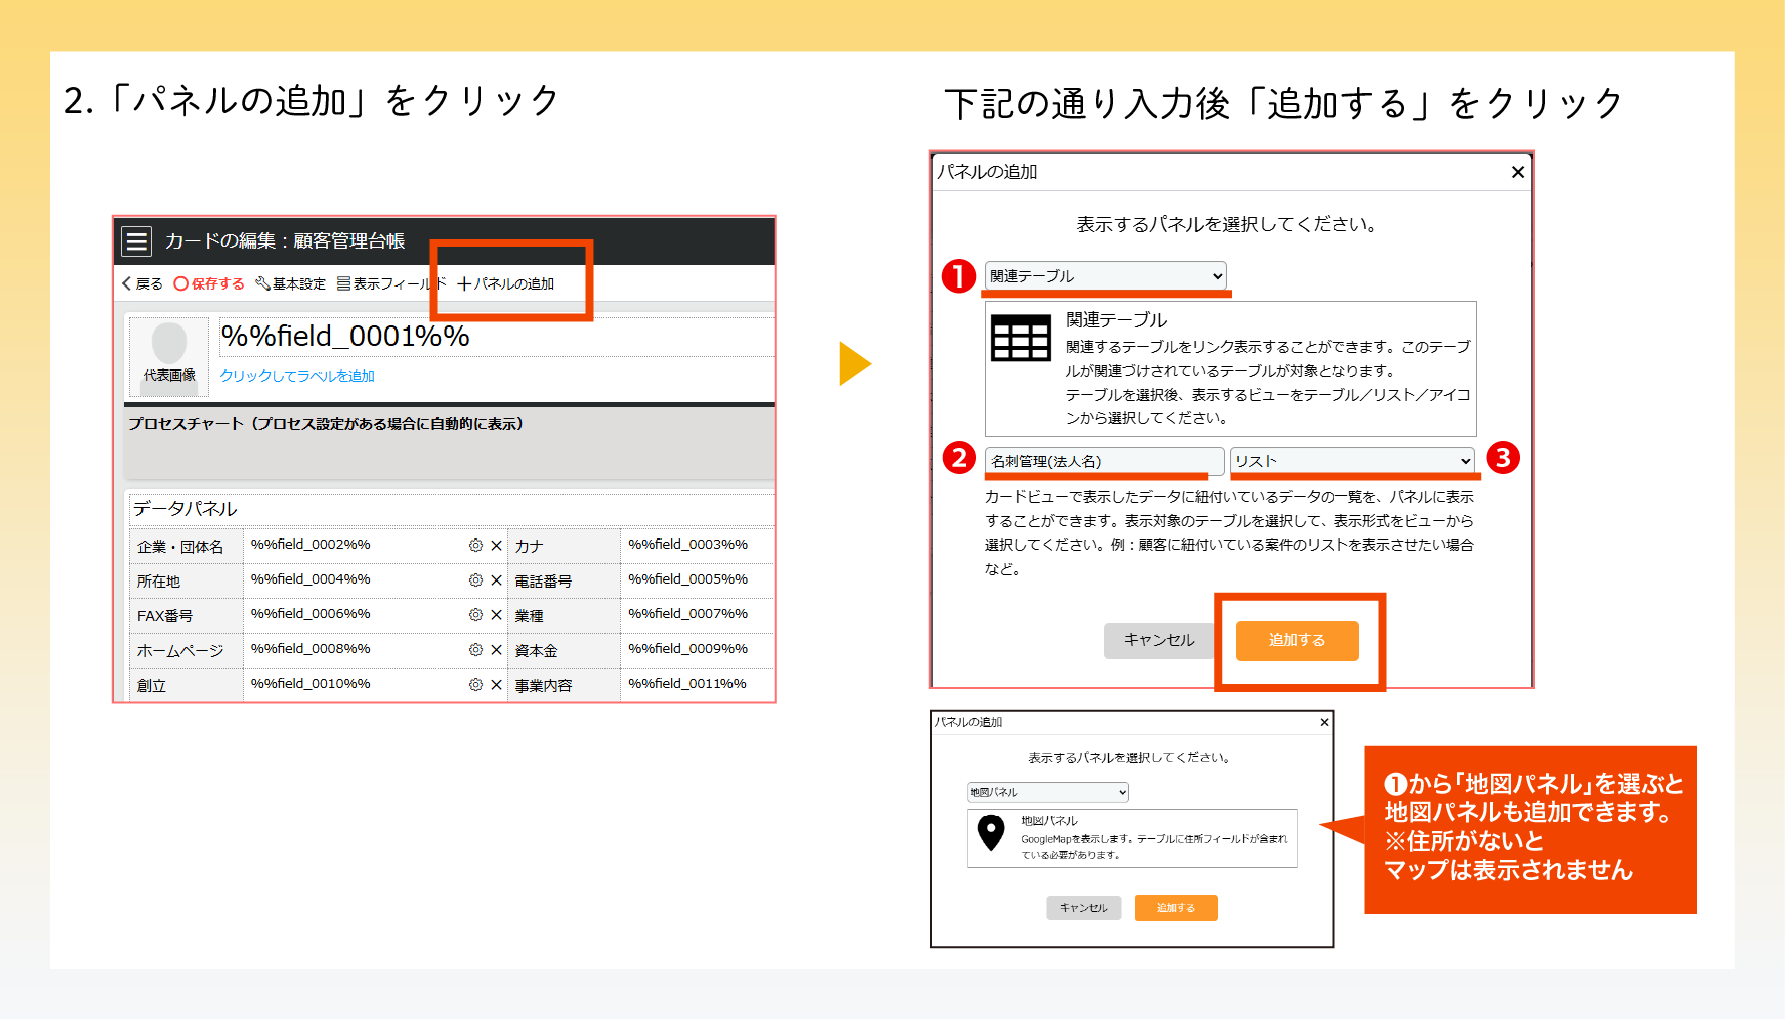Image resolution: width=1786 pixels, height=1021 pixels.
Task: Open the hamburger menu in card editor header
Action: (136, 241)
